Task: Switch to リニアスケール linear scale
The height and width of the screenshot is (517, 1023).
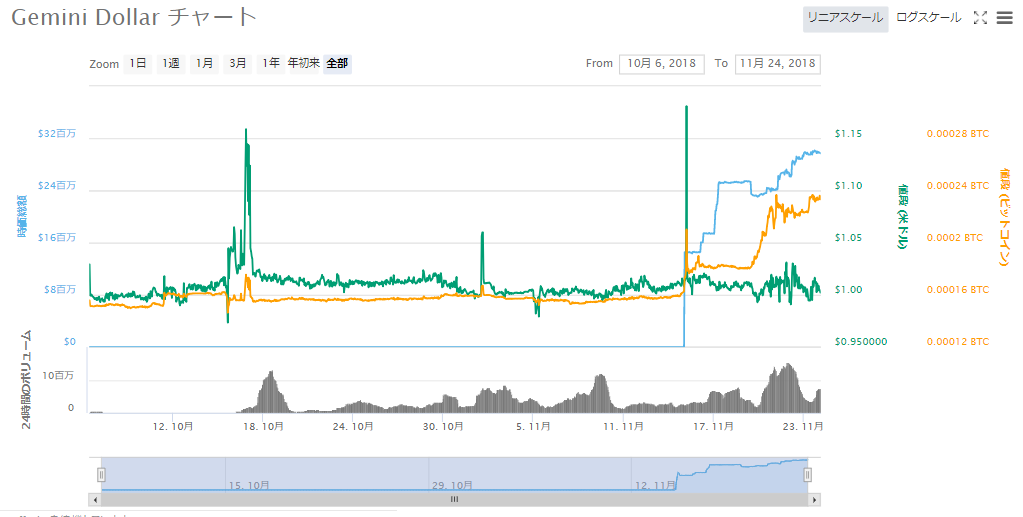Action: pos(845,18)
